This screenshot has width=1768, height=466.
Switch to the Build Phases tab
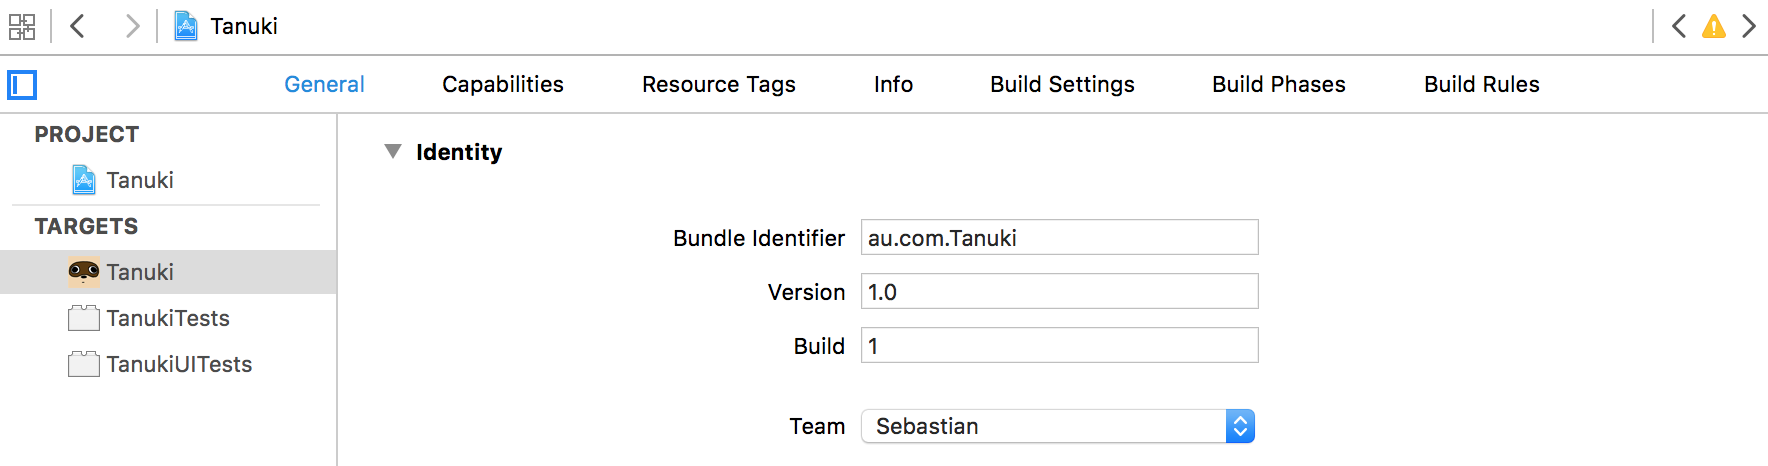[x=1279, y=85]
